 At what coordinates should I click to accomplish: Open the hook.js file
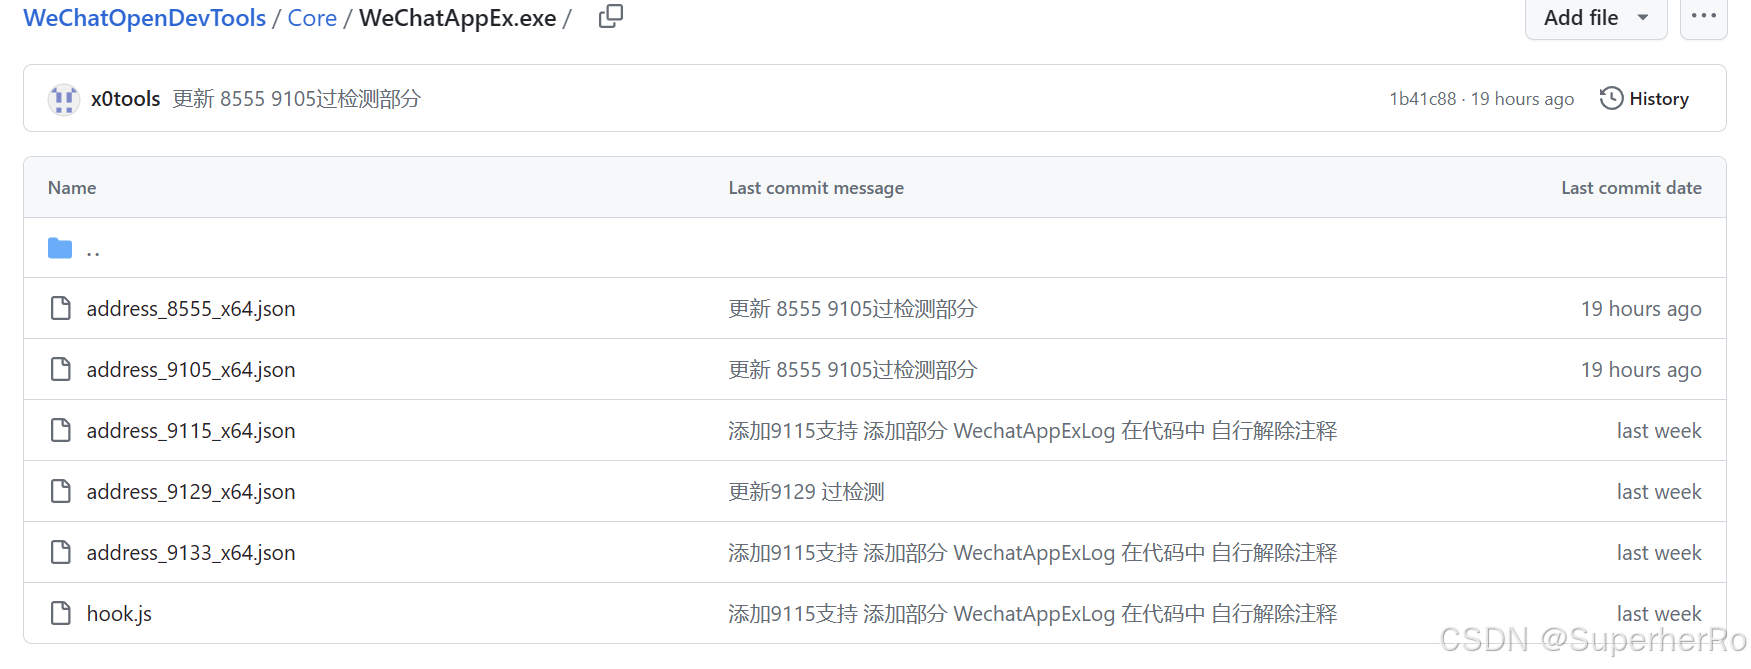coord(119,614)
